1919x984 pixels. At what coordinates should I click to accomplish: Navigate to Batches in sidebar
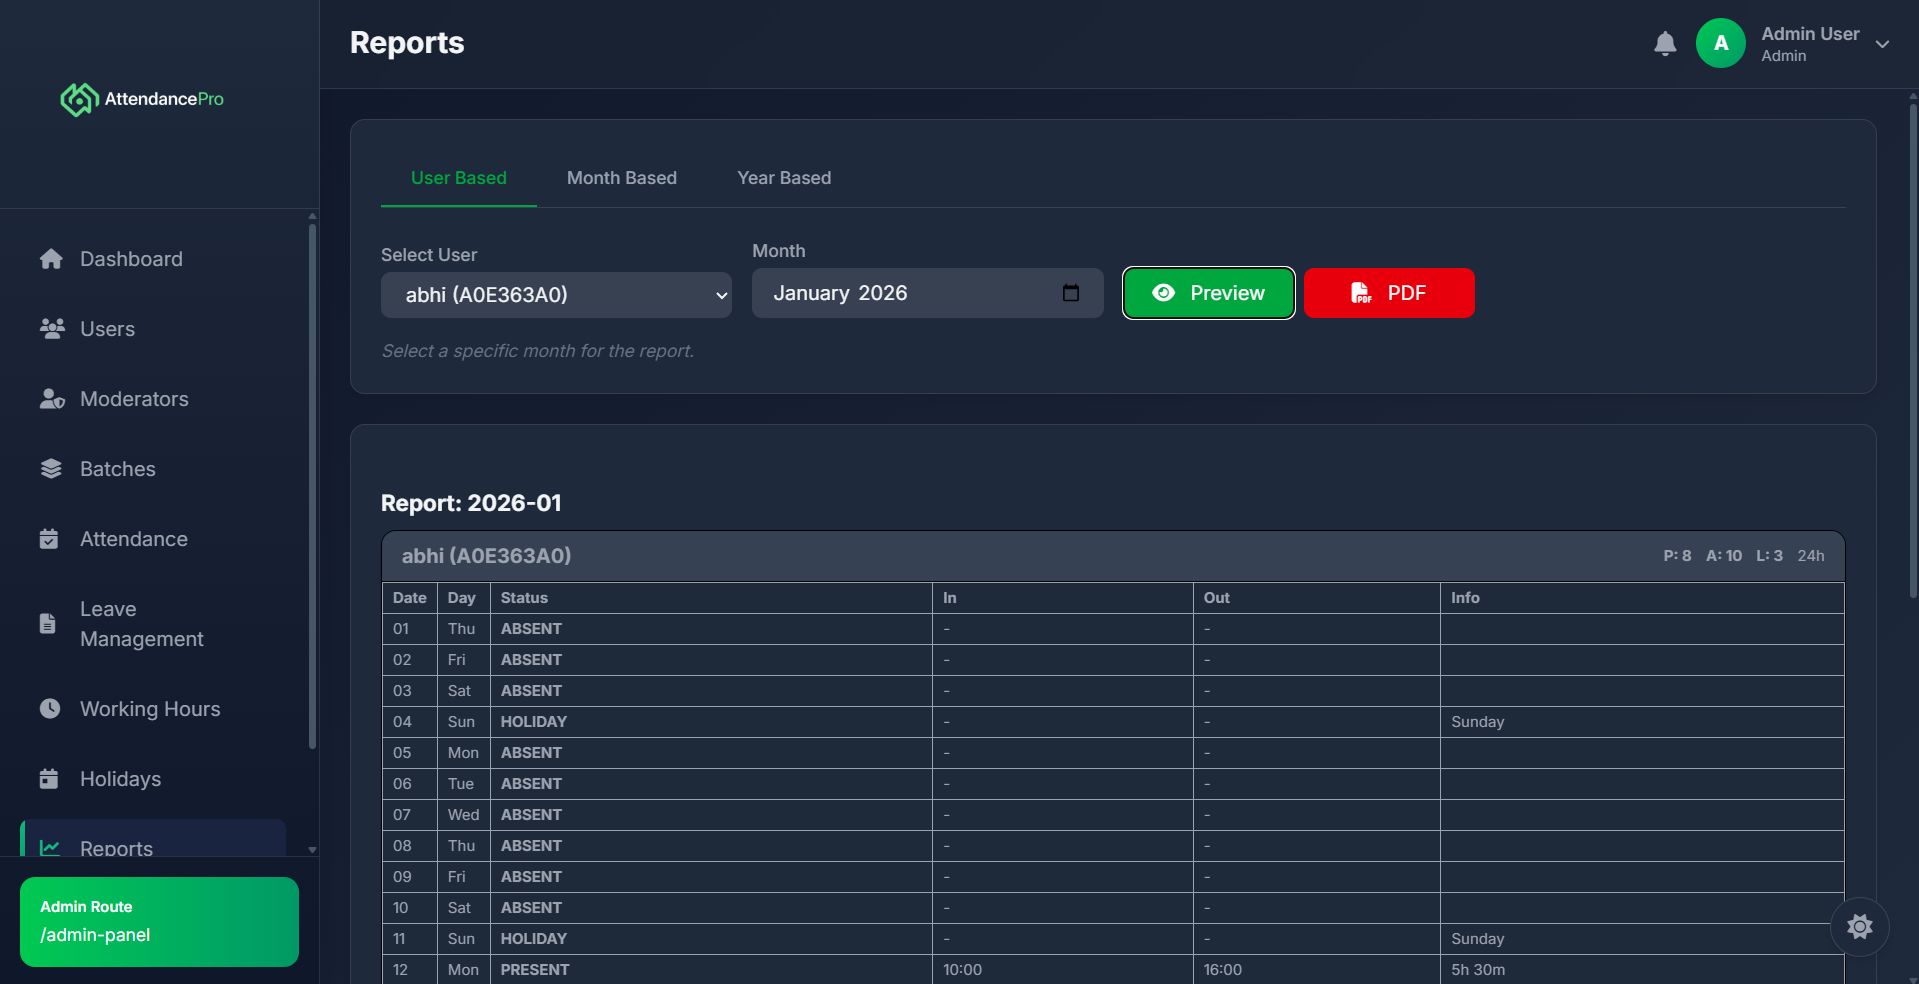[117, 469]
